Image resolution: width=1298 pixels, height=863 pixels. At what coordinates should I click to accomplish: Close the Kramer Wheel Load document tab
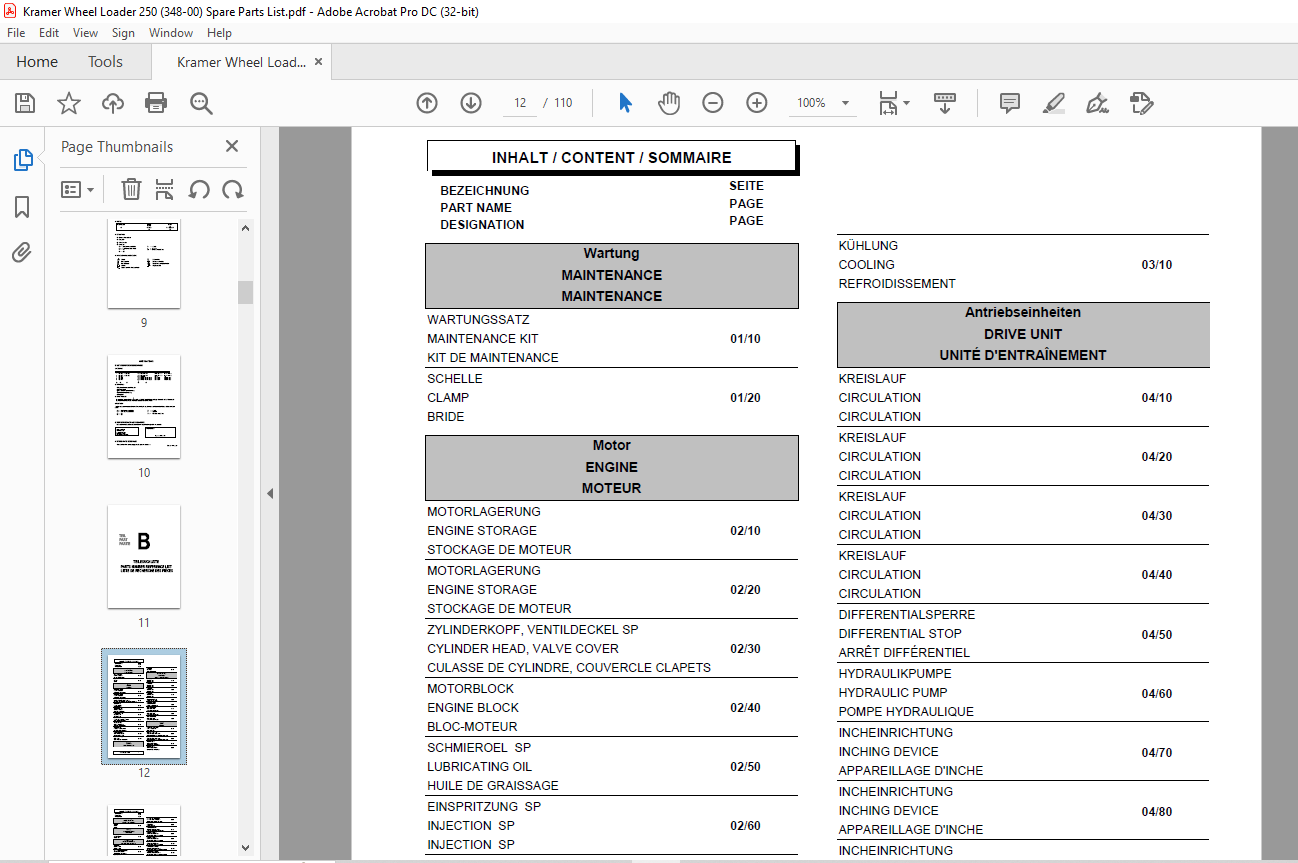319,62
